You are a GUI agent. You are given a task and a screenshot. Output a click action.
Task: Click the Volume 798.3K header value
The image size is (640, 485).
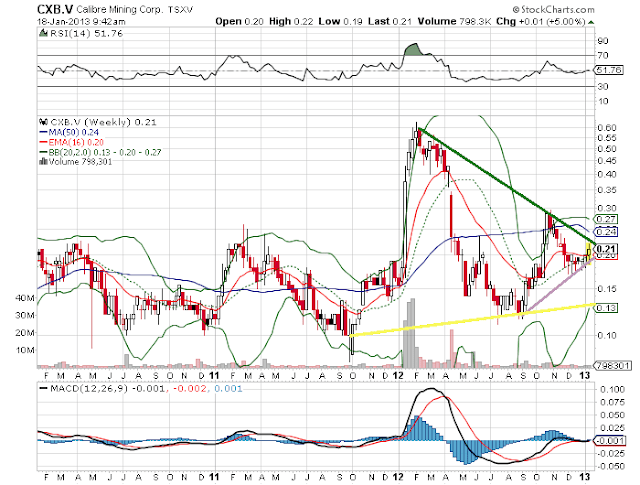pos(454,21)
